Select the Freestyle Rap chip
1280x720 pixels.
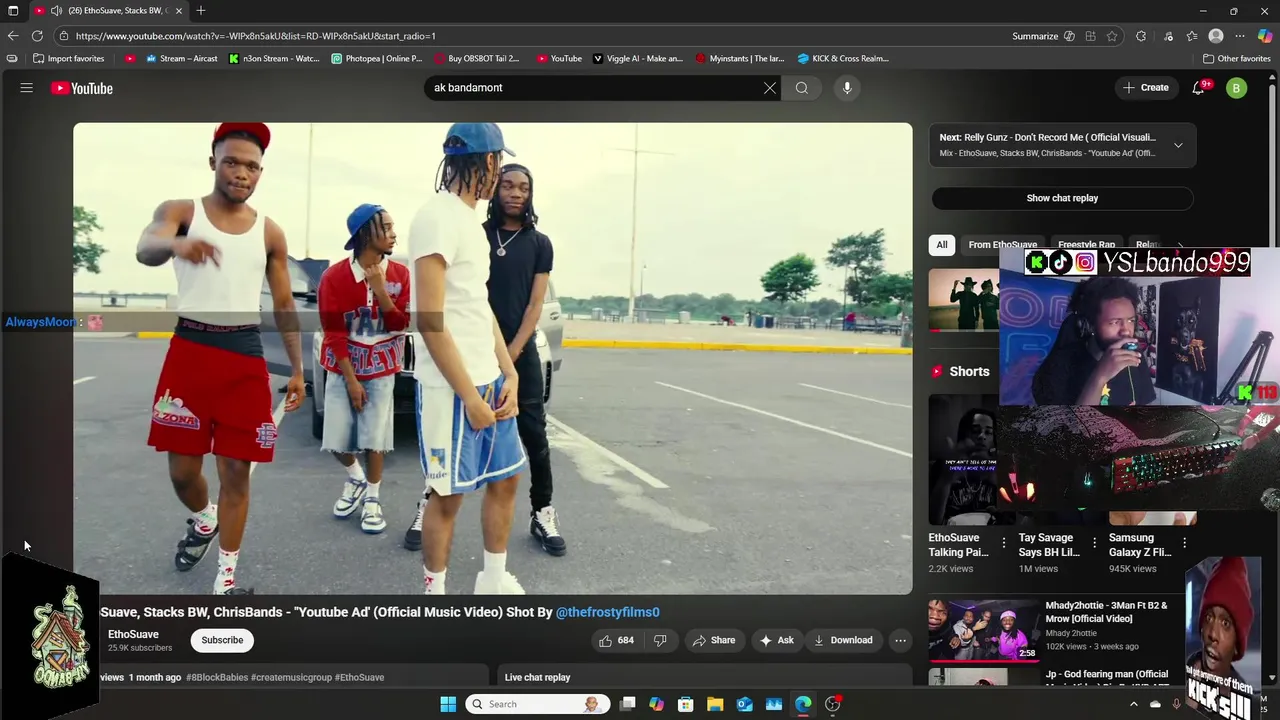(x=1086, y=245)
